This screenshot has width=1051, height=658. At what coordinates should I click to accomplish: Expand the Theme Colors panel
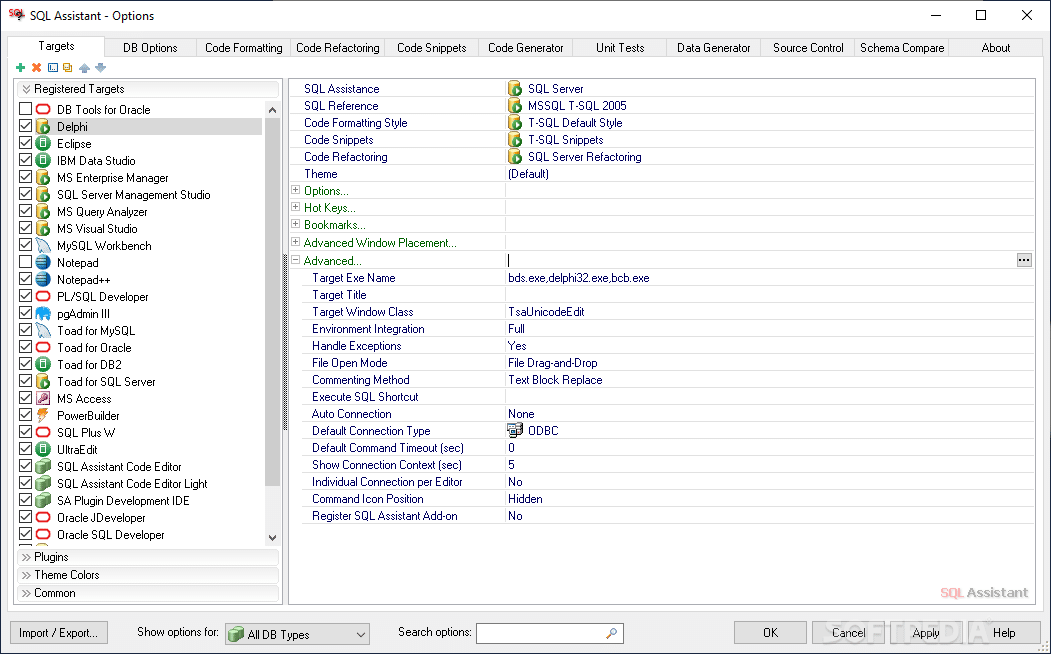147,575
